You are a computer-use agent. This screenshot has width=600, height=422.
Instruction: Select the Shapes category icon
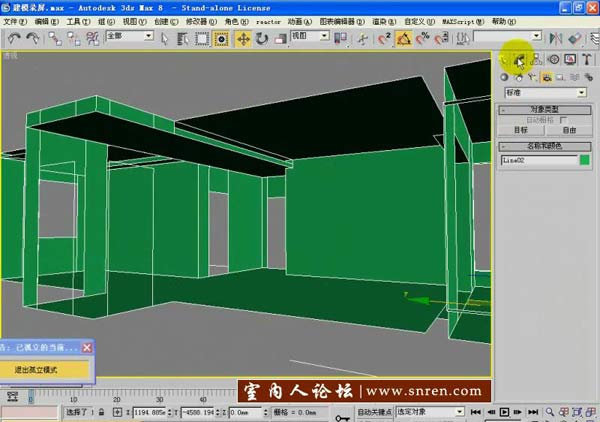coord(518,77)
